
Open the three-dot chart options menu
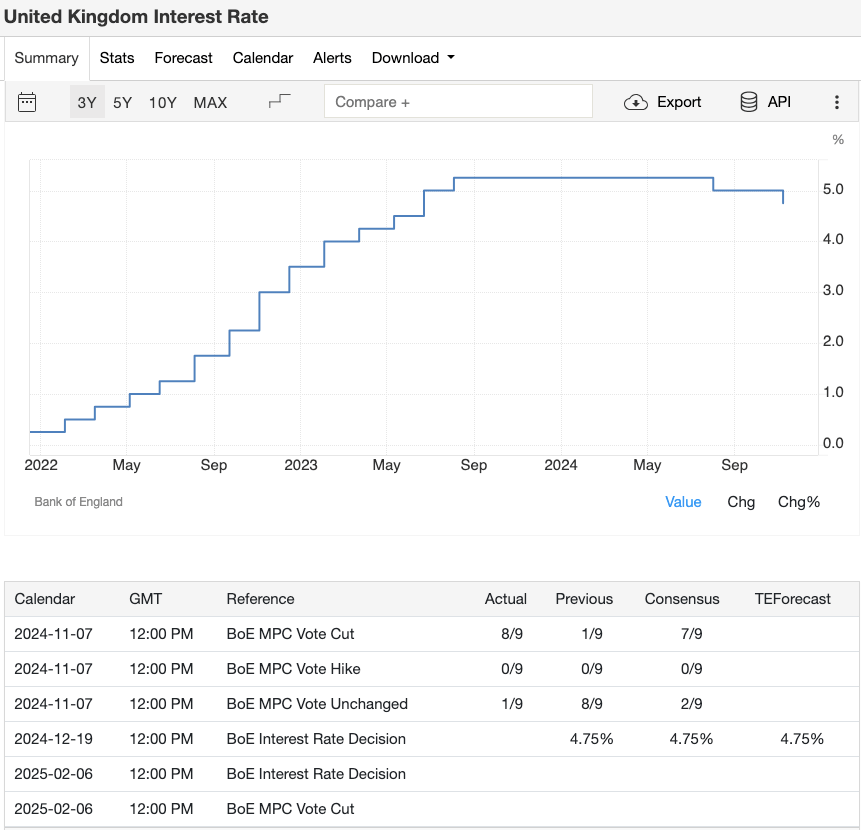click(837, 101)
